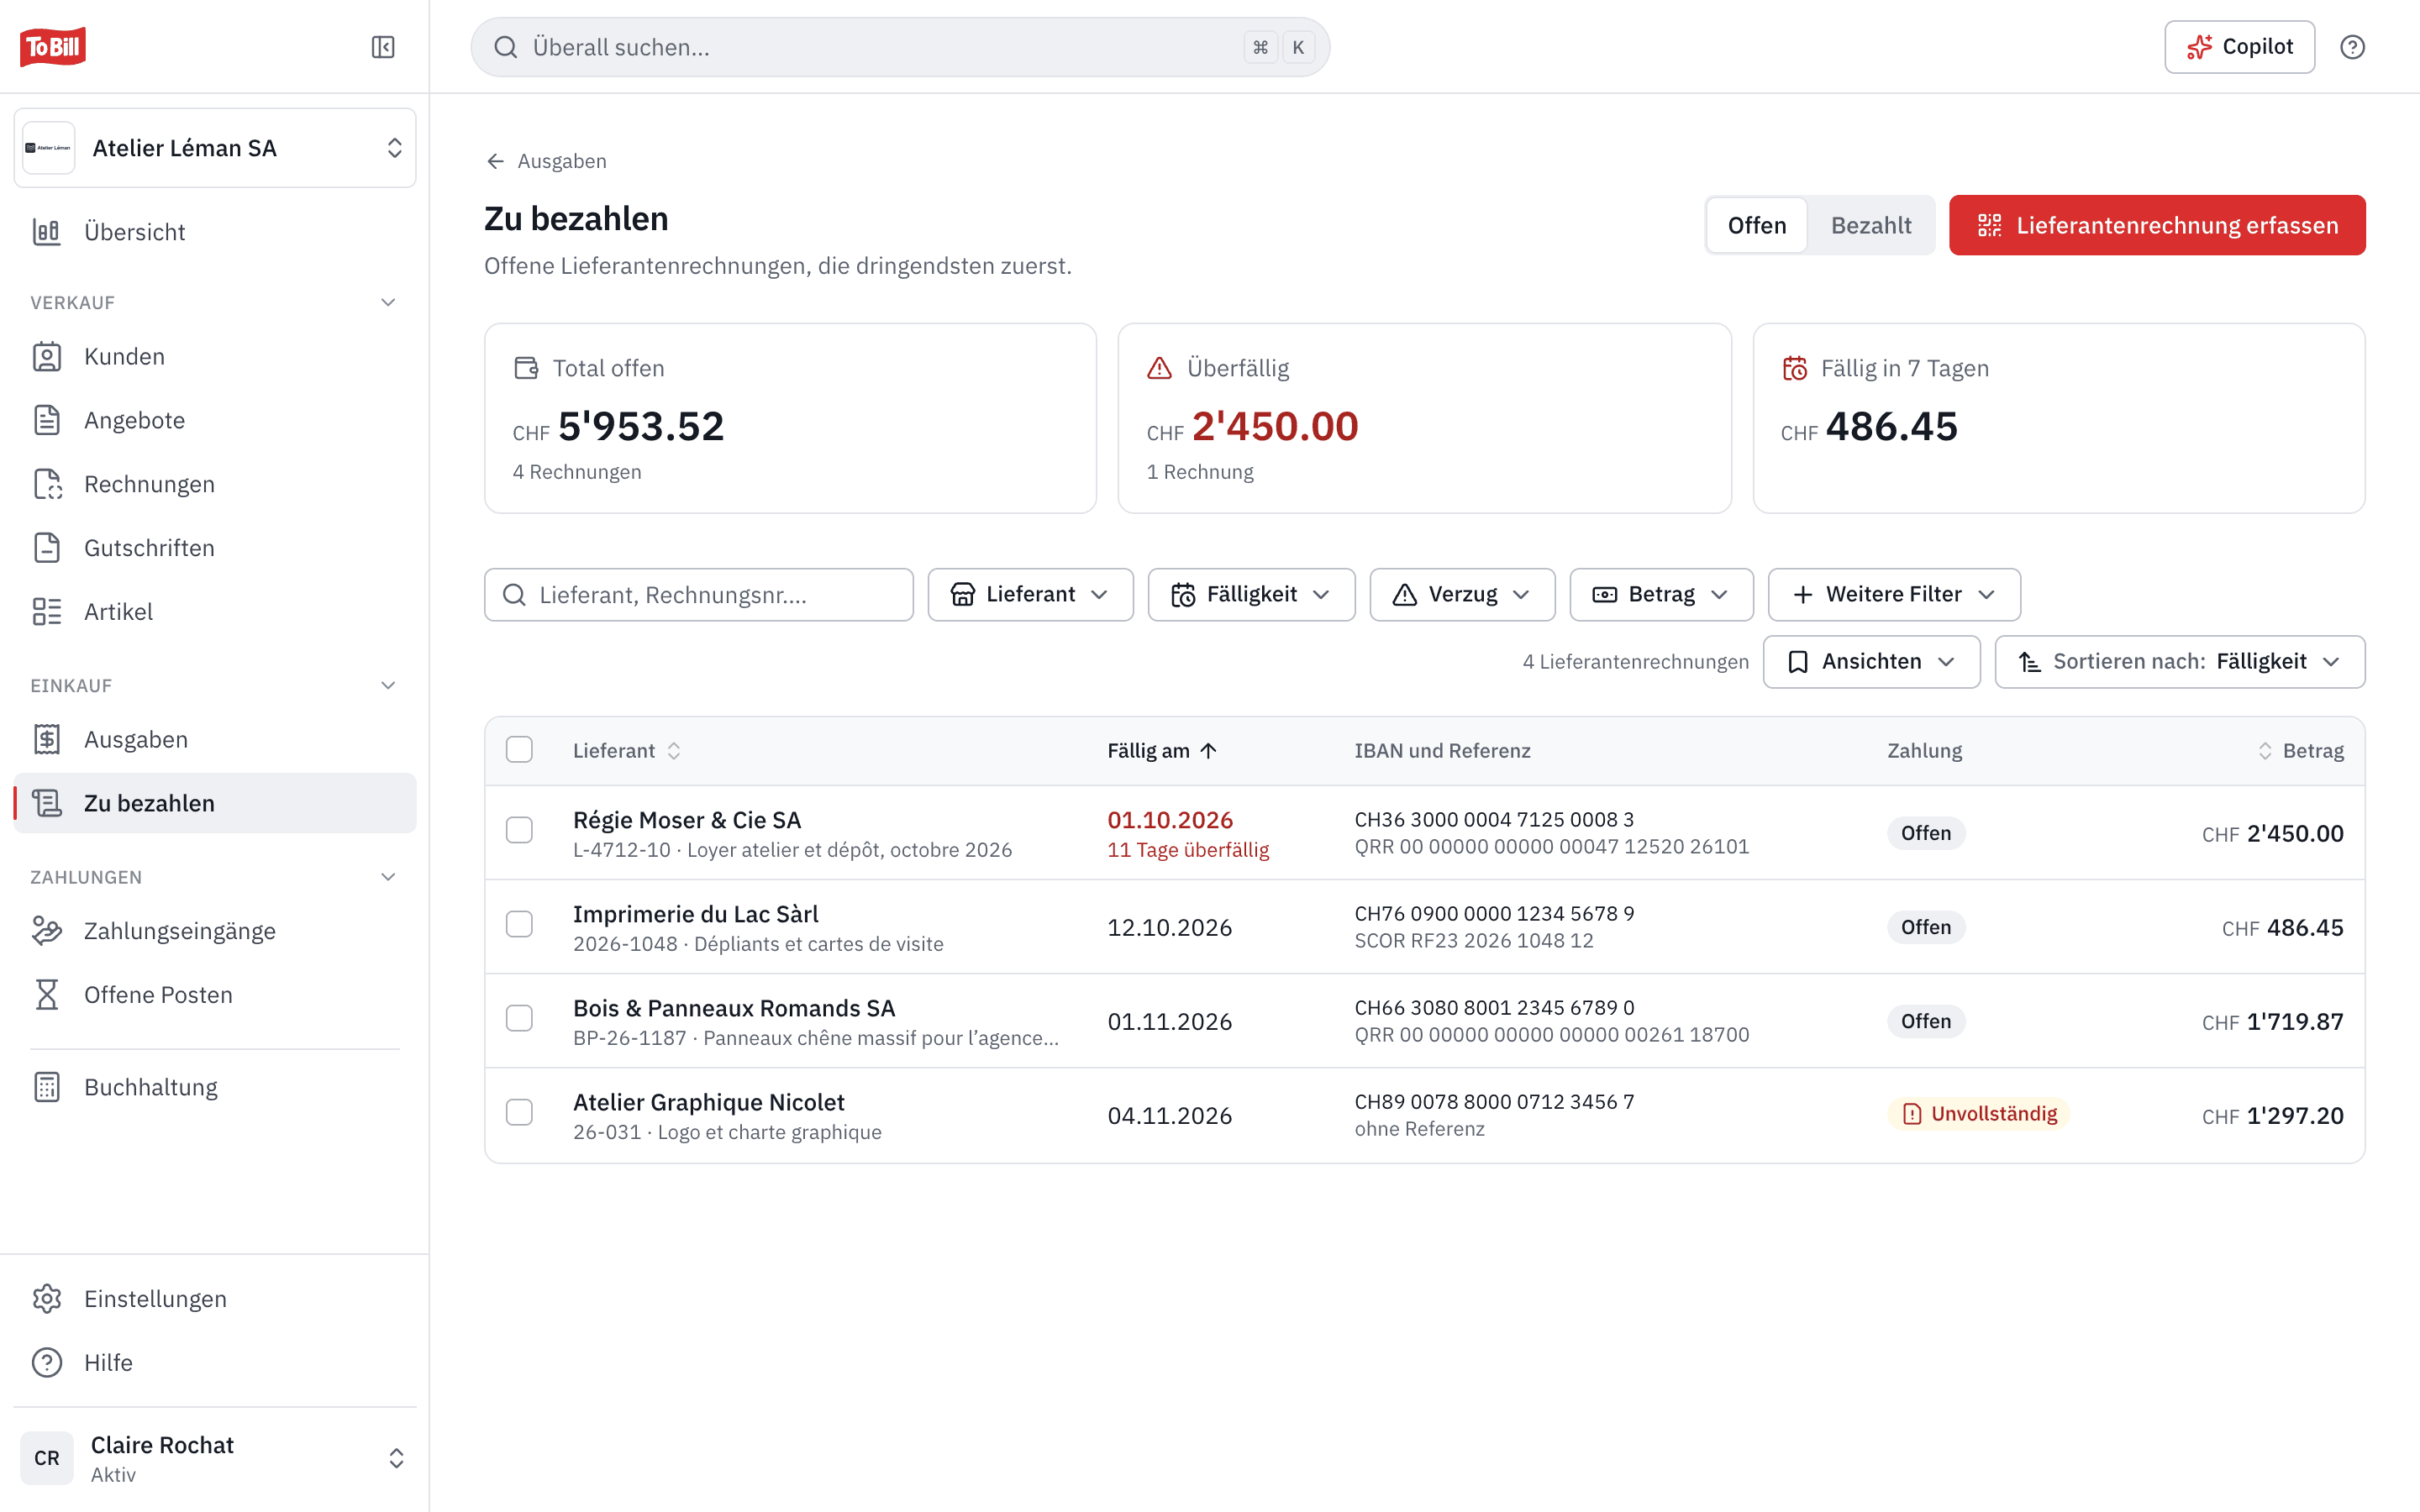Switch to the Bezahlt tab
This screenshot has height=1512, width=2420.
(x=1870, y=225)
